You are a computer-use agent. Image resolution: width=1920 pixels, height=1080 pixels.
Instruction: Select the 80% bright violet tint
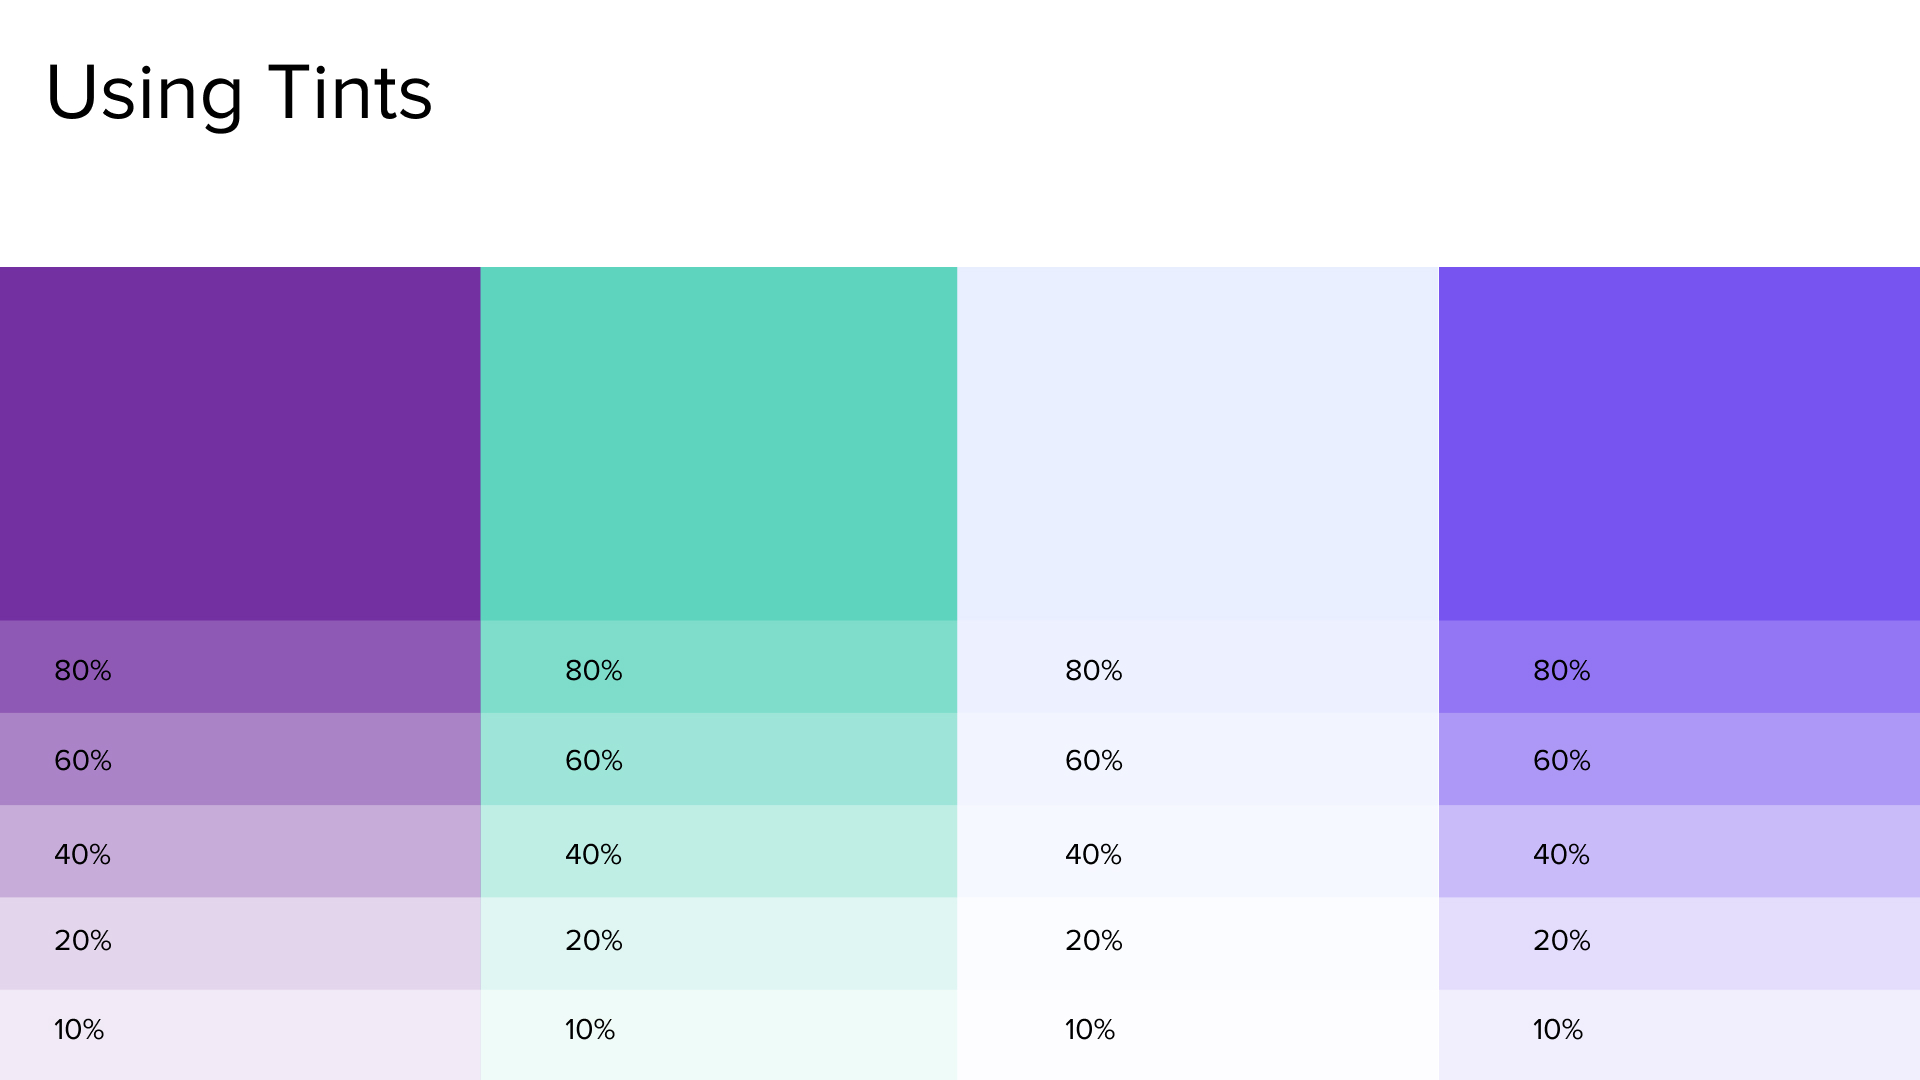pos(1679,667)
